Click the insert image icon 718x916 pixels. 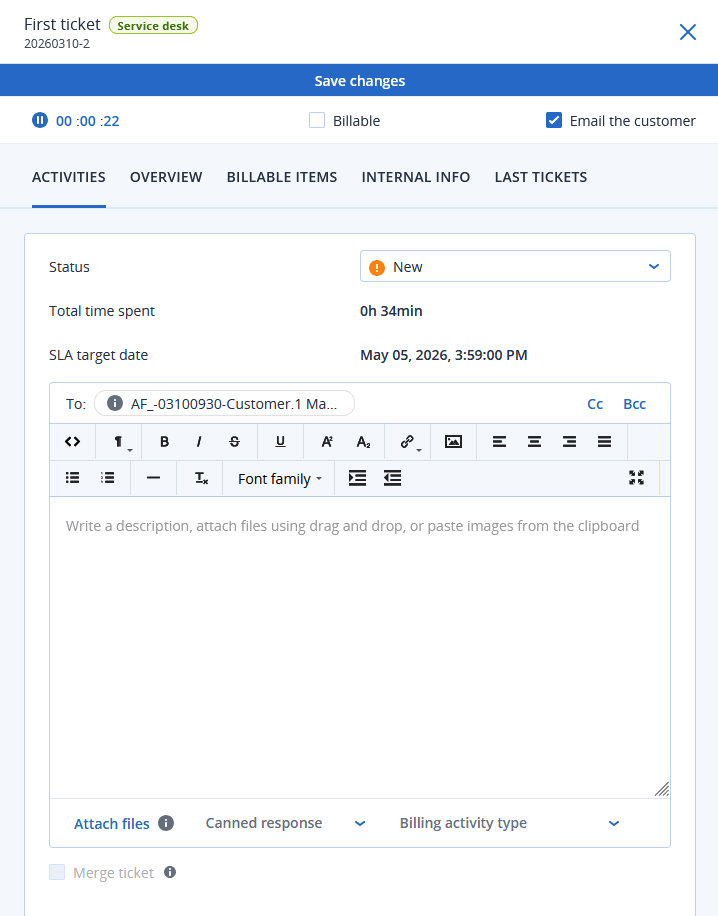(453, 441)
